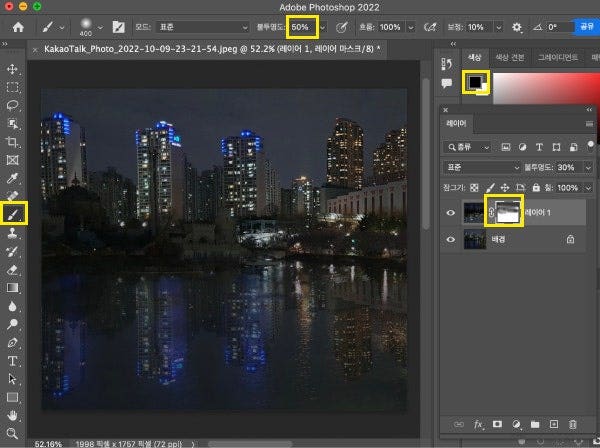Click the blue 공유 share button
Viewport: 600px width, 448px height.
point(586,27)
